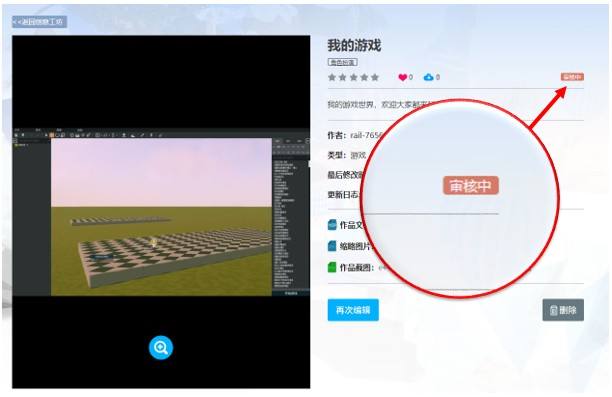This screenshot has height=397, width=612.
Task: Click the blue cloud download icon
Action: (x=428, y=77)
